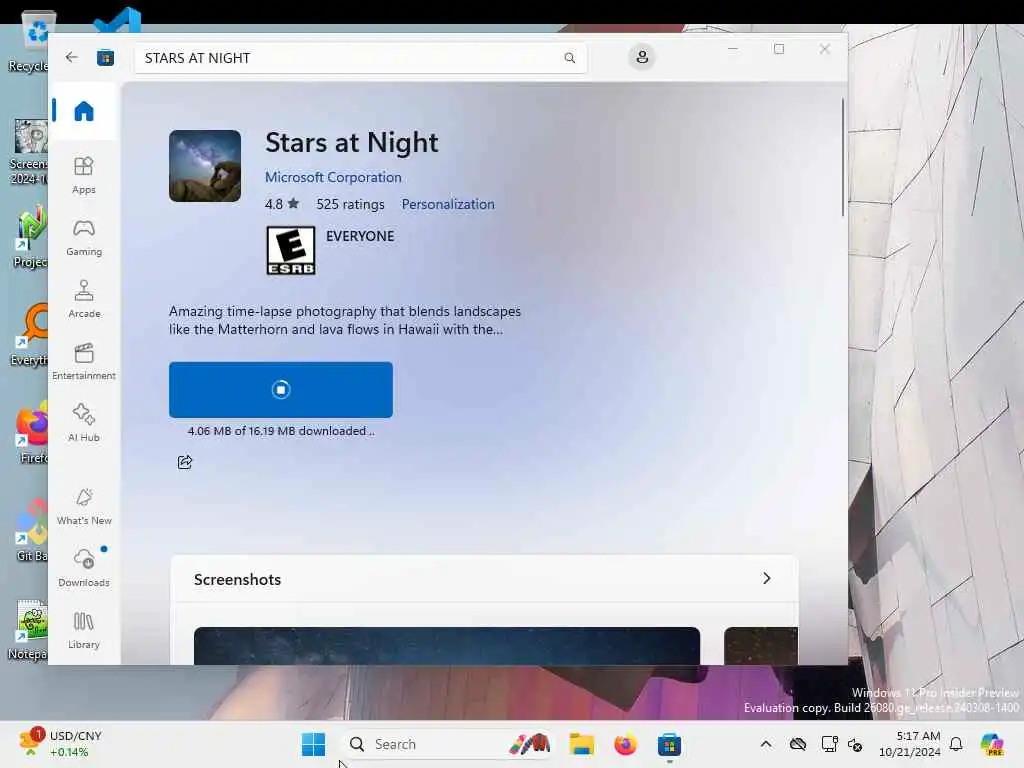Image resolution: width=1024 pixels, height=768 pixels.
Task: Click the app description text
Action: (x=345, y=320)
